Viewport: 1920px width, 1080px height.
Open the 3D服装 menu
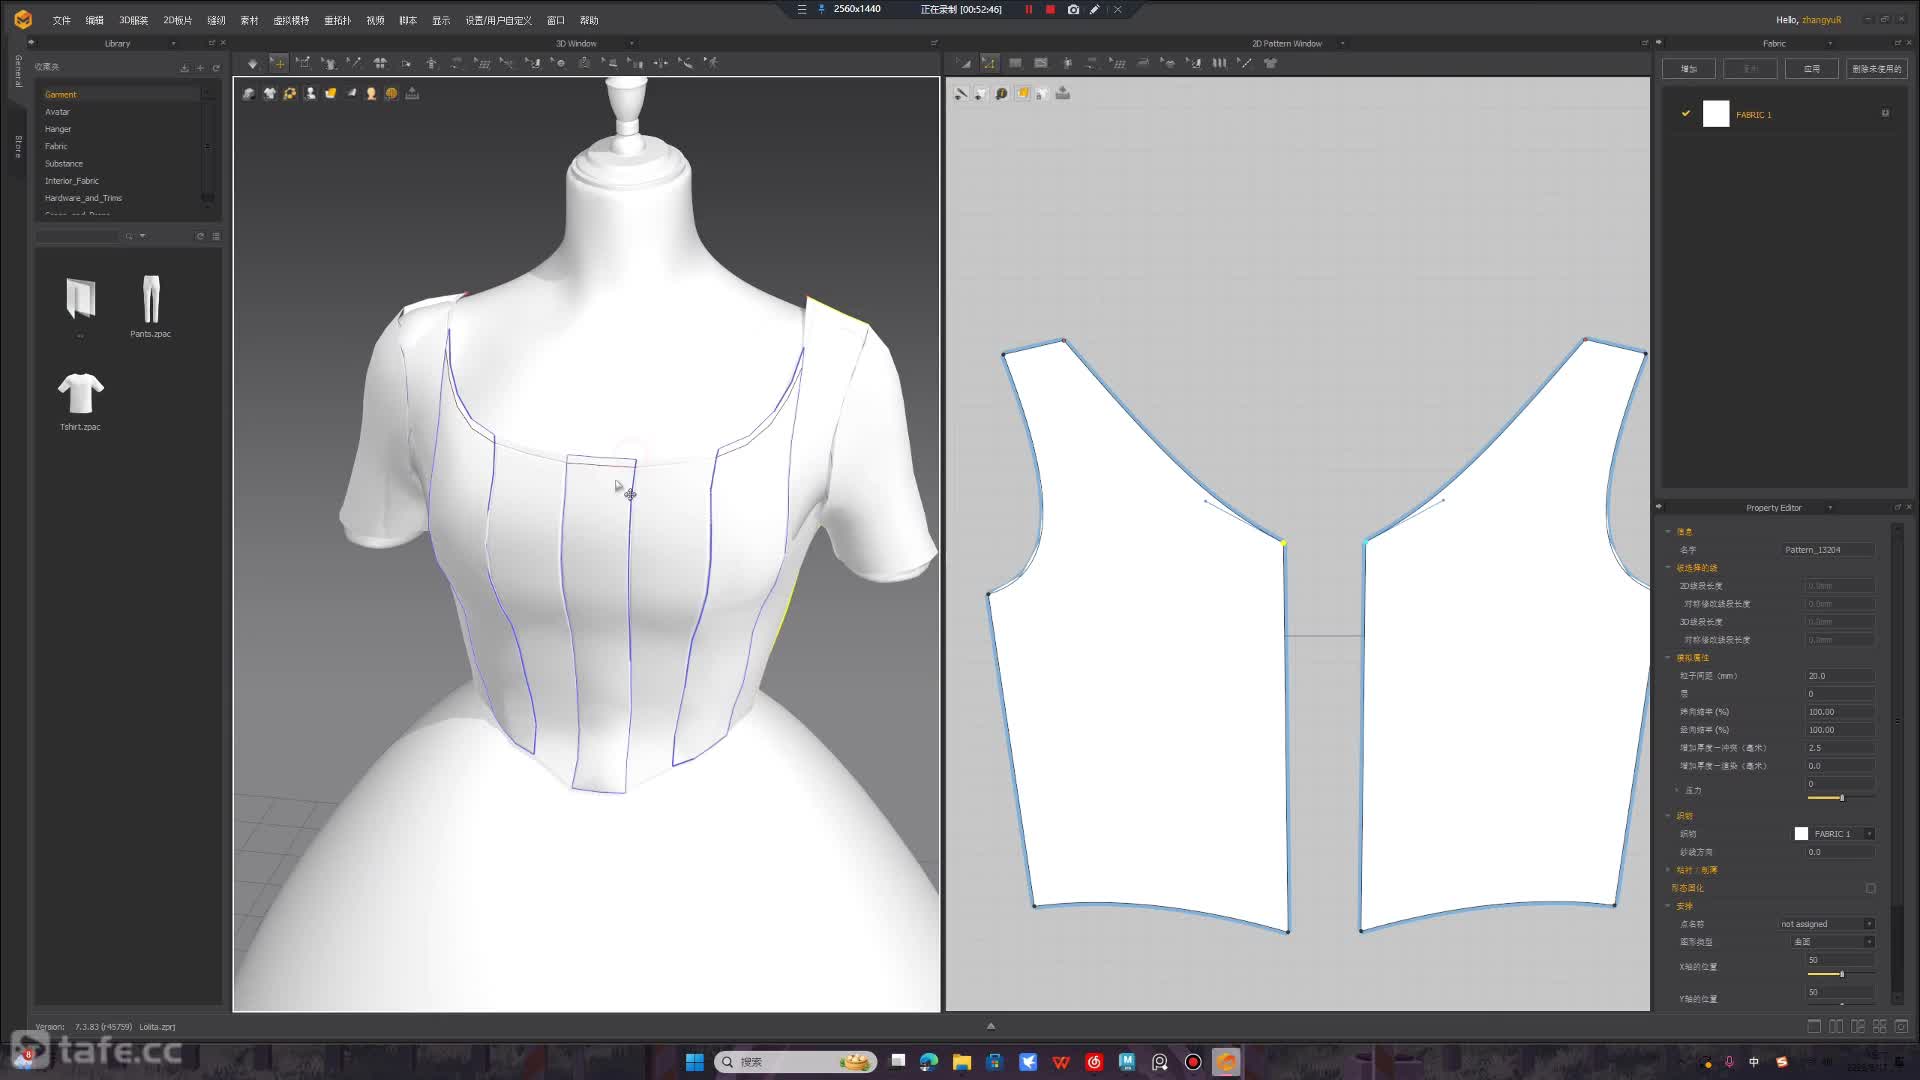point(134,20)
